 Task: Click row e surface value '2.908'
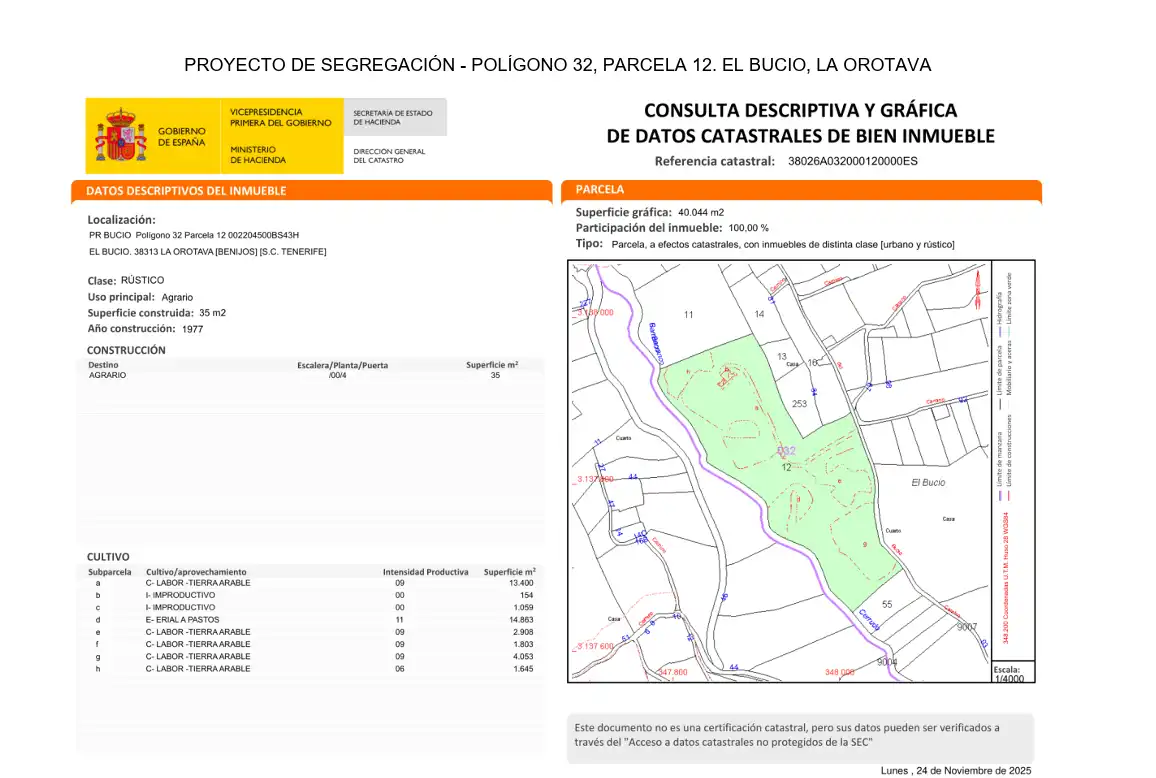pyautogui.click(x=523, y=632)
